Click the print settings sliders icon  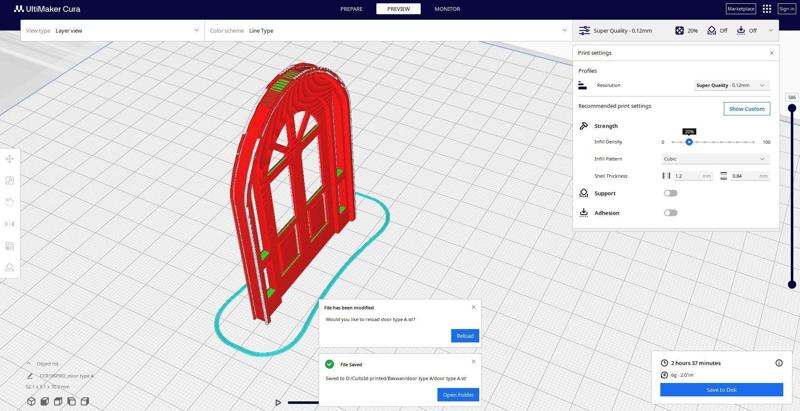tap(584, 31)
